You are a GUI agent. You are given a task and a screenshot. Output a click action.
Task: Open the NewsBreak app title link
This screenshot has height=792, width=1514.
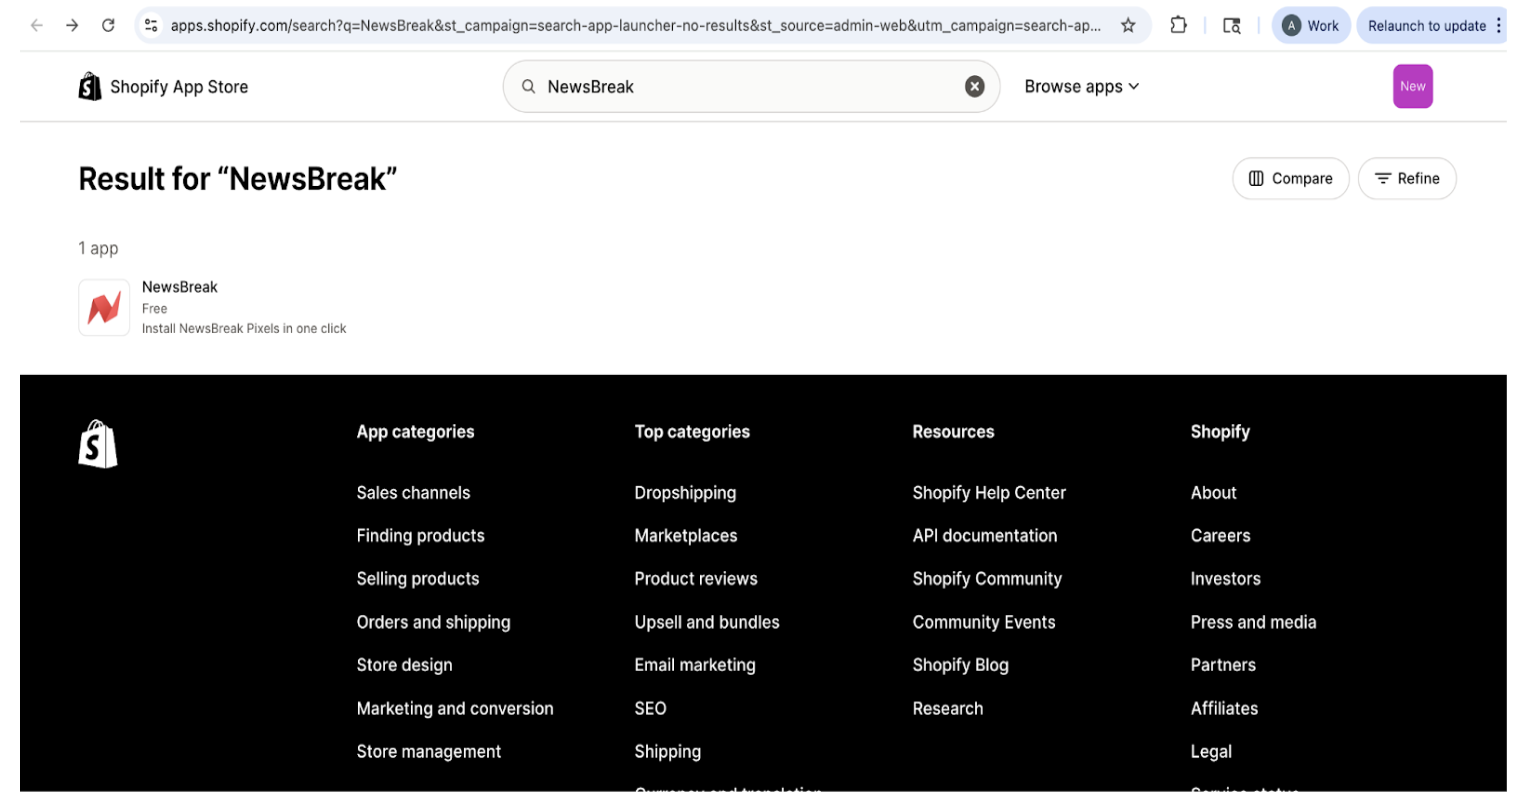180,287
